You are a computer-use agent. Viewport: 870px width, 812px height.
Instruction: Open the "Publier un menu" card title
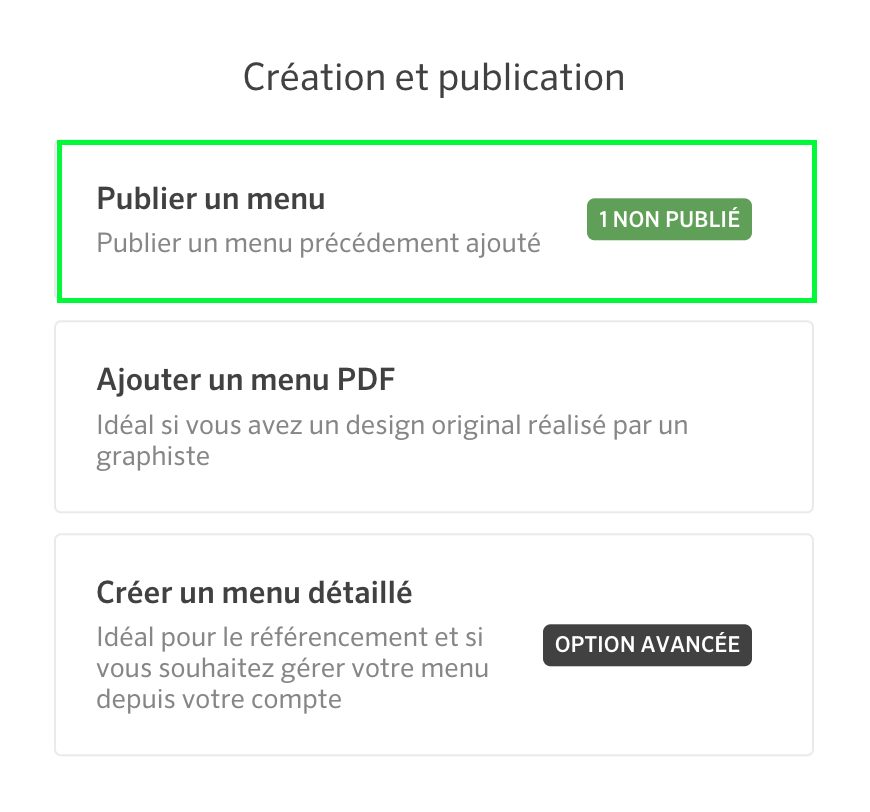(x=211, y=199)
